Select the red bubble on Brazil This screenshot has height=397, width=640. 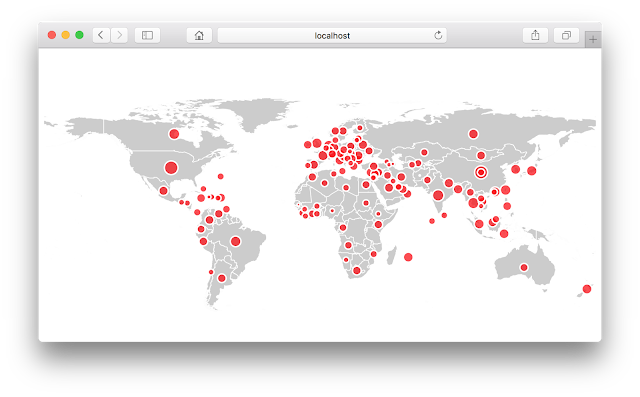[236, 241]
